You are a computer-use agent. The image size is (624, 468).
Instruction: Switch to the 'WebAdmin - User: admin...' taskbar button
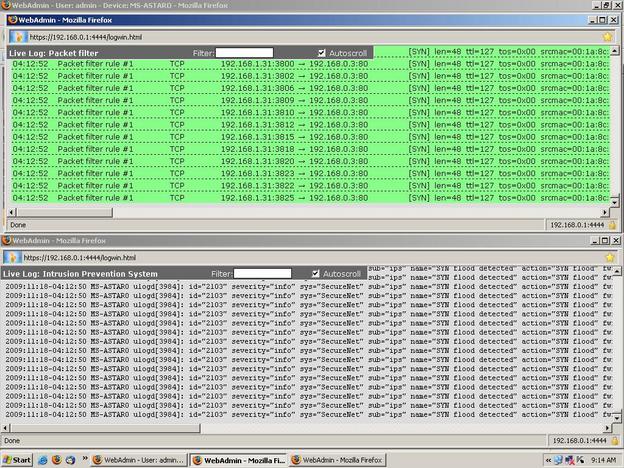point(139,460)
